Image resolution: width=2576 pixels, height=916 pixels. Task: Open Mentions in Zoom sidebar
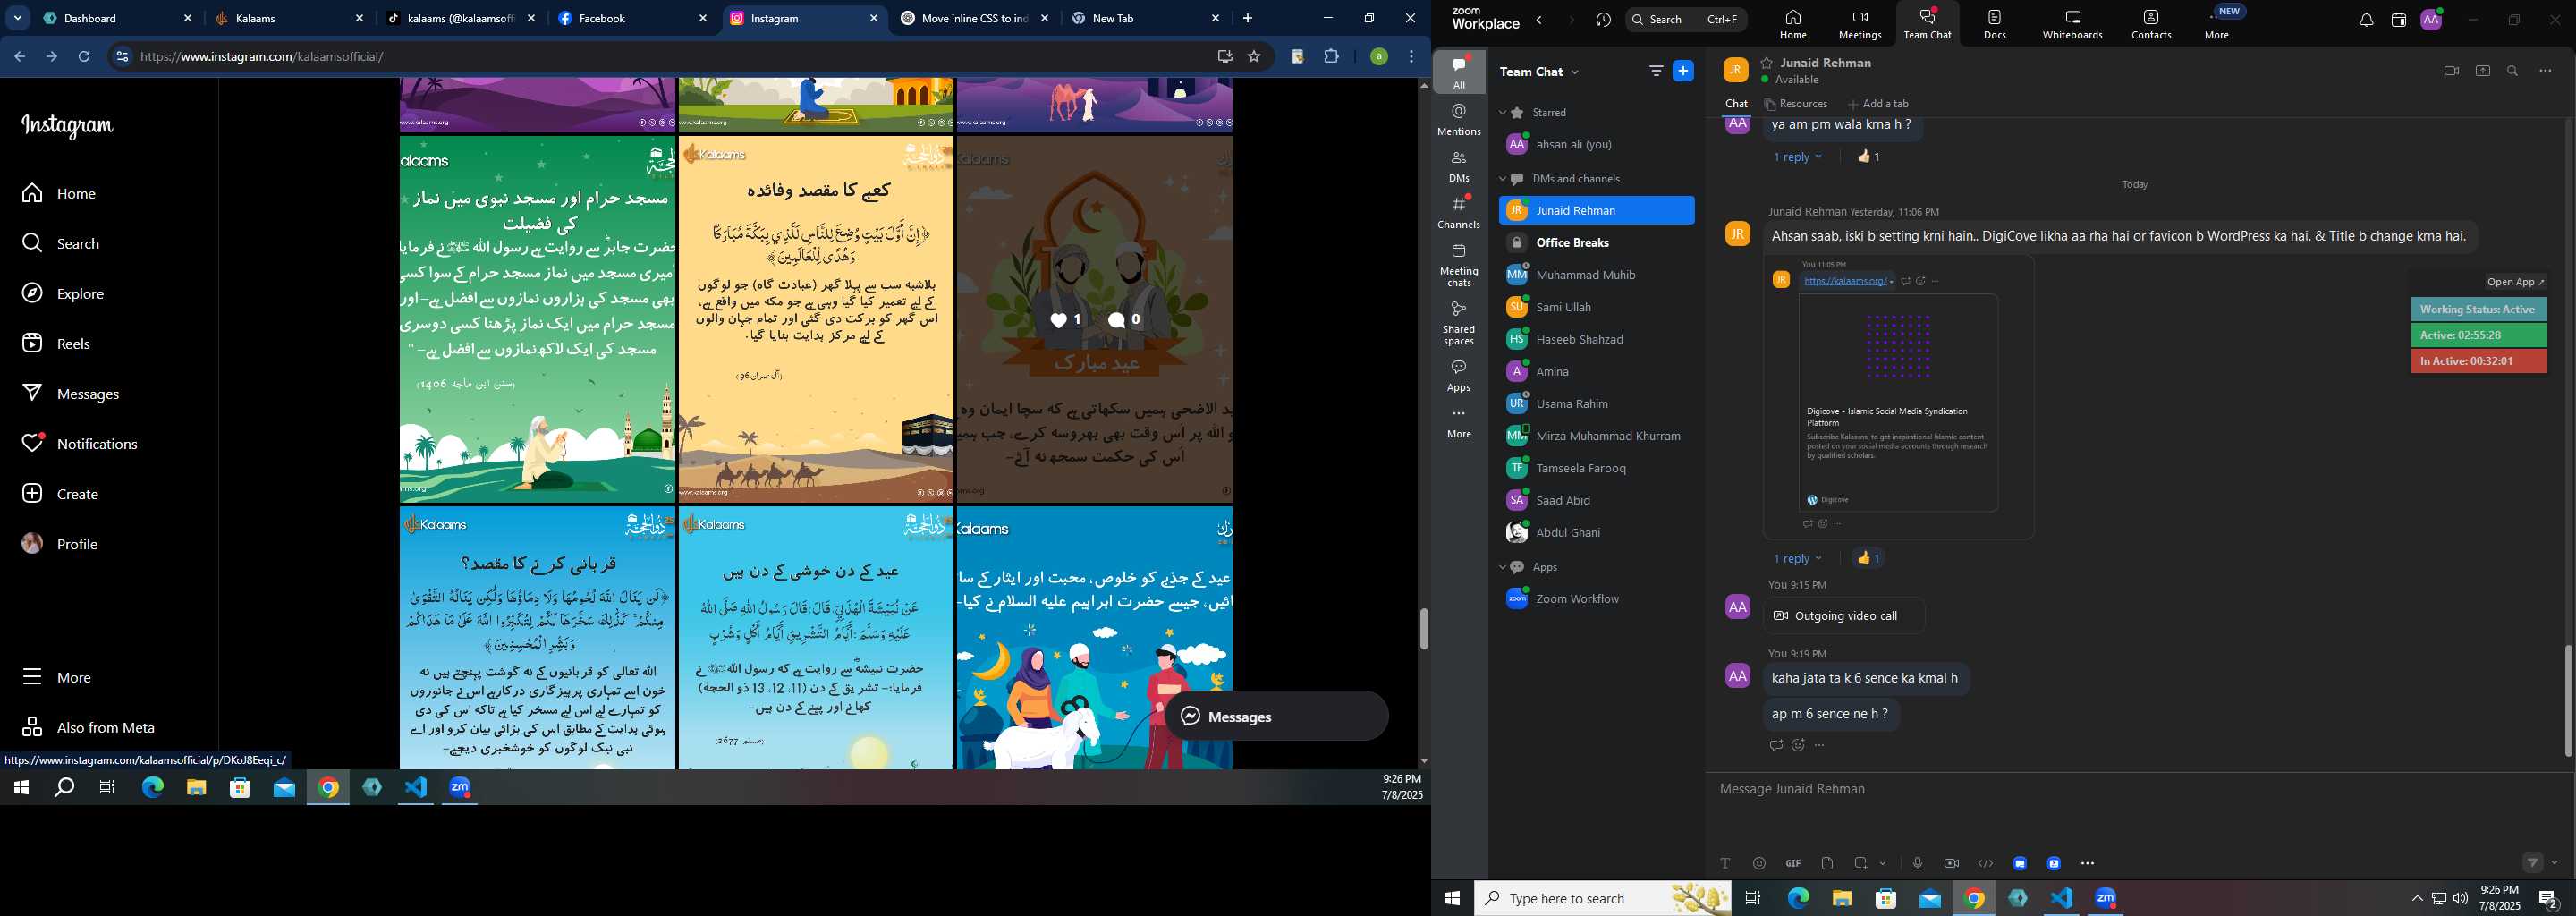(1459, 119)
